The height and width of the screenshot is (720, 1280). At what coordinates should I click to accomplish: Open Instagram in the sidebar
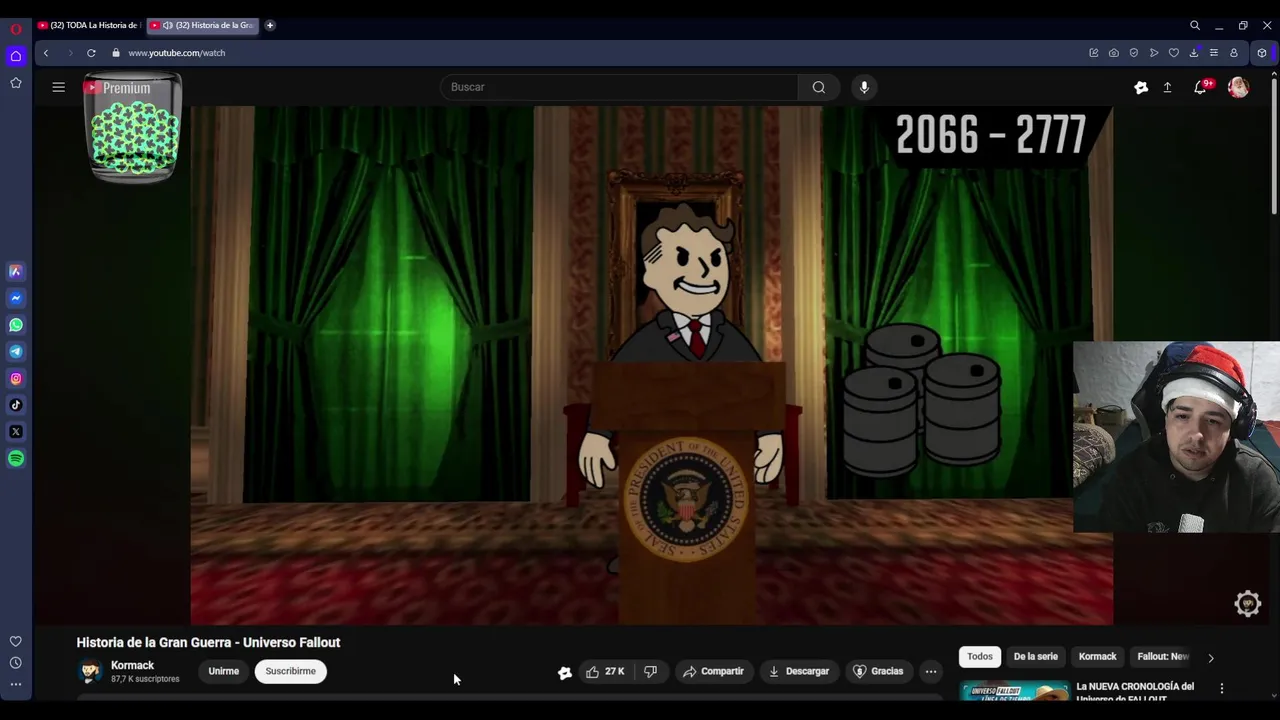[16, 378]
